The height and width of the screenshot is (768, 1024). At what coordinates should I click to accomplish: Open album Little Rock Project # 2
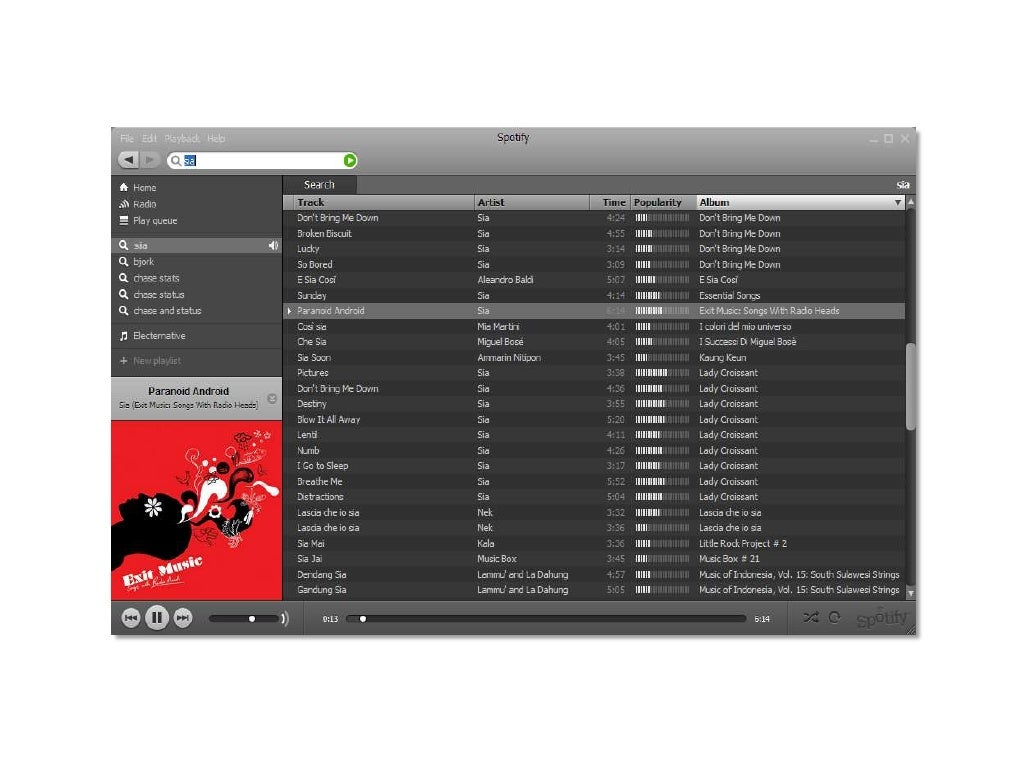[x=743, y=543]
